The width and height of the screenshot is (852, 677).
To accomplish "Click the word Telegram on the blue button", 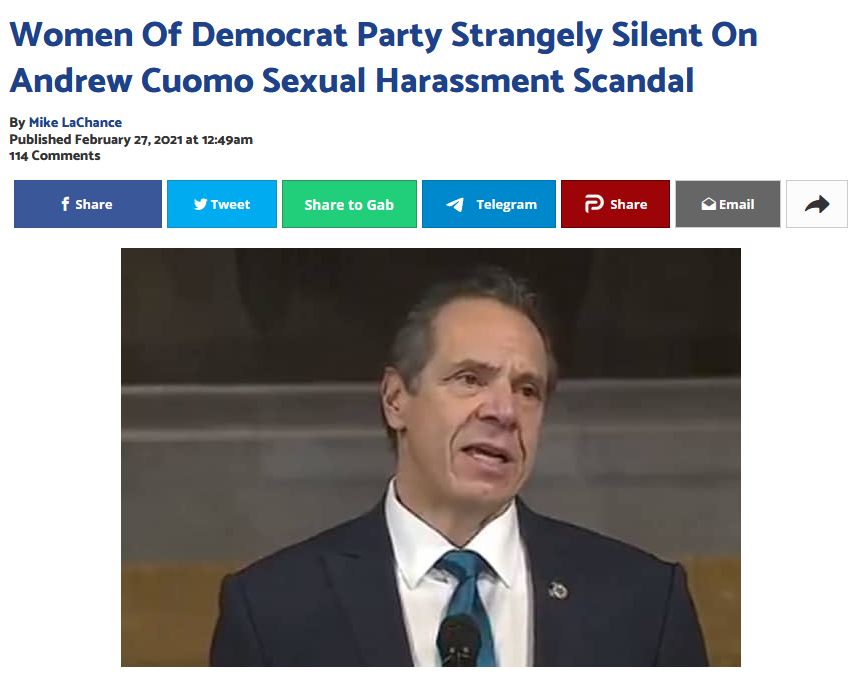I will pos(506,204).
